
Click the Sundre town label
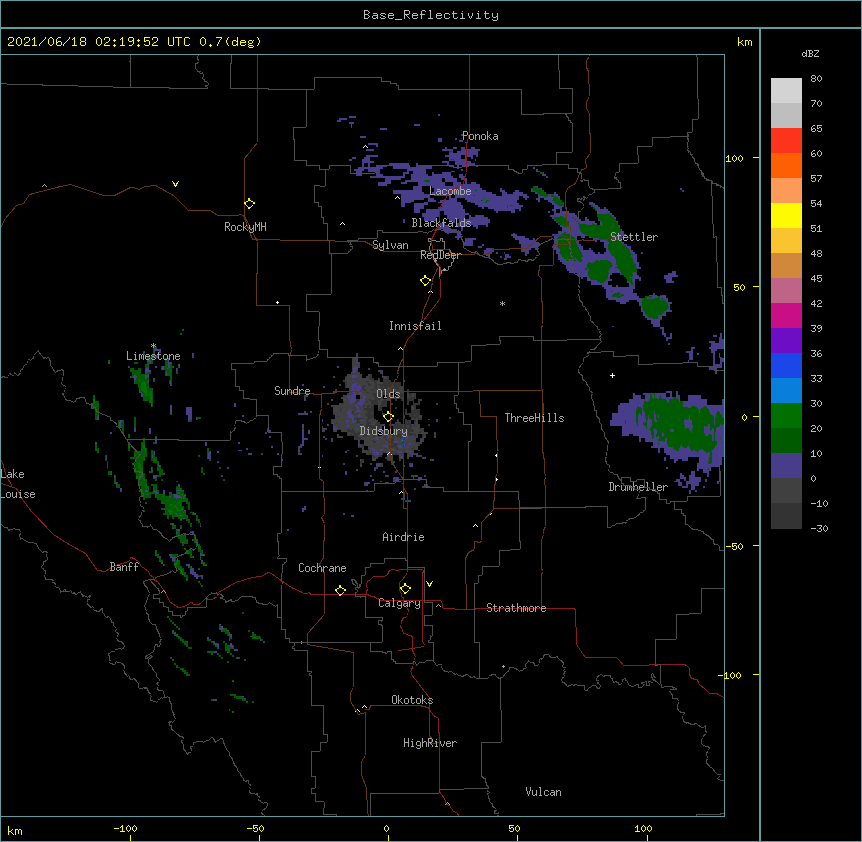point(292,391)
